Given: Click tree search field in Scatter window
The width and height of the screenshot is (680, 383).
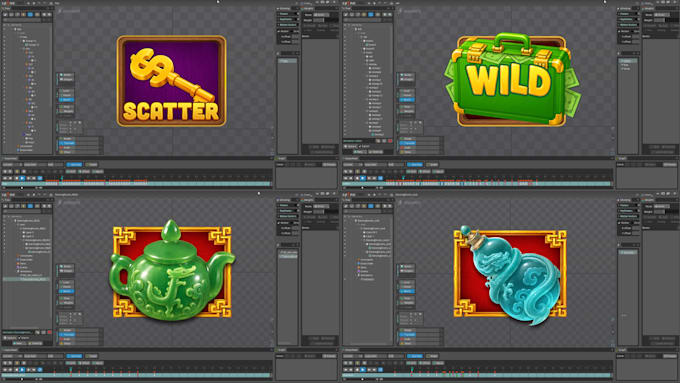Looking at the screenshot, I should point(22,20).
